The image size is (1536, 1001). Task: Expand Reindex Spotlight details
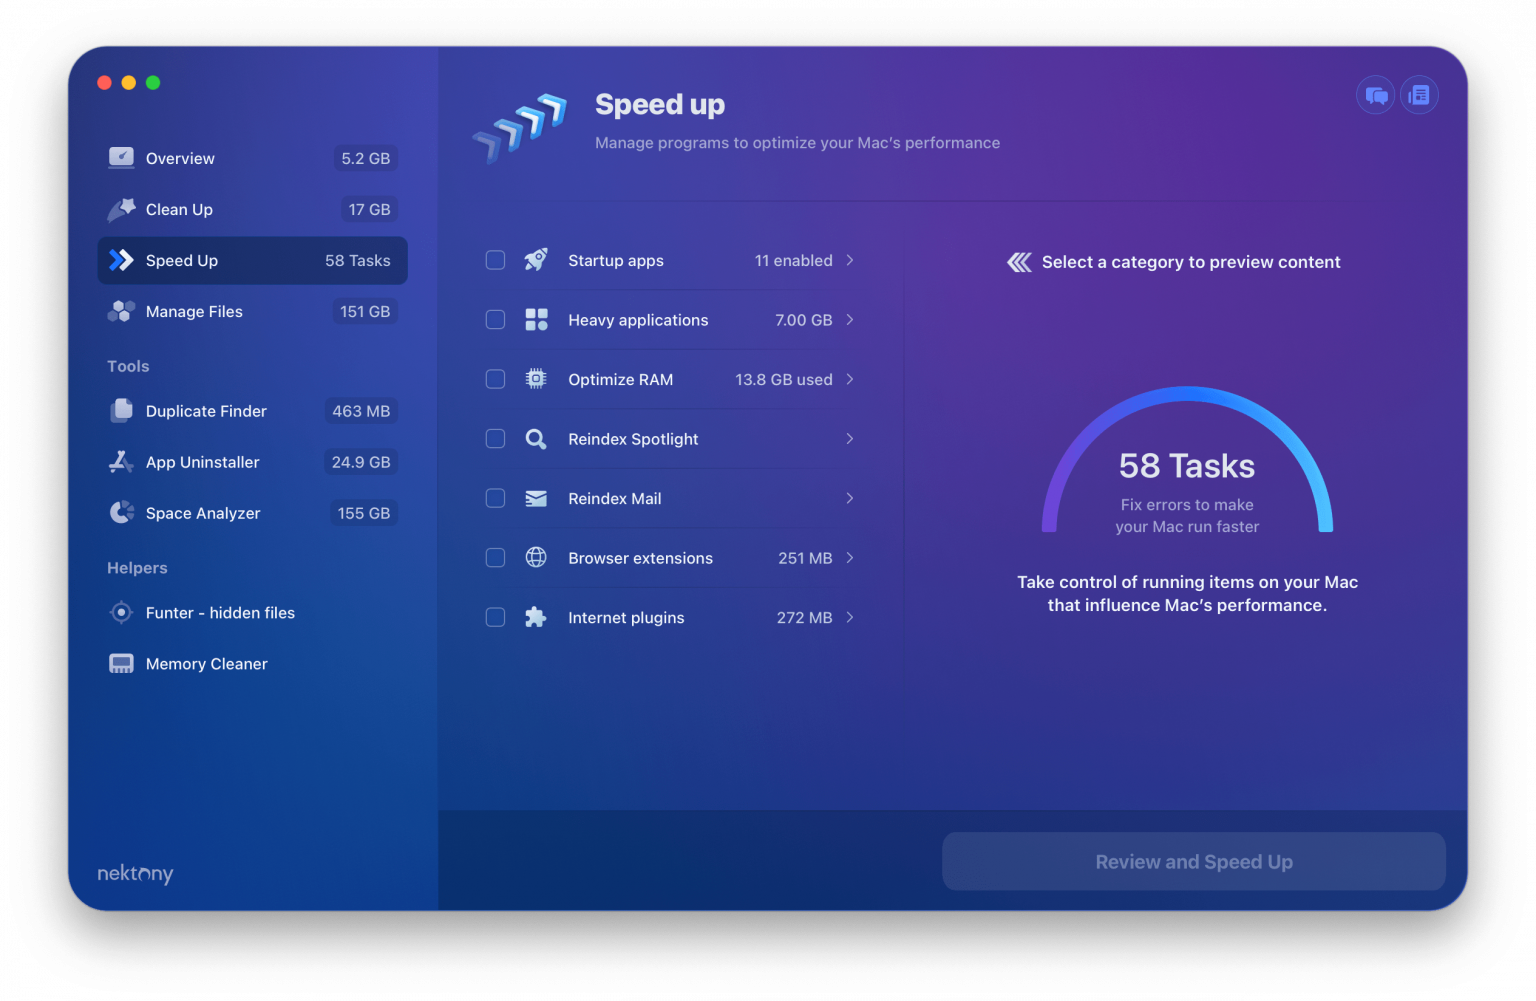click(850, 439)
